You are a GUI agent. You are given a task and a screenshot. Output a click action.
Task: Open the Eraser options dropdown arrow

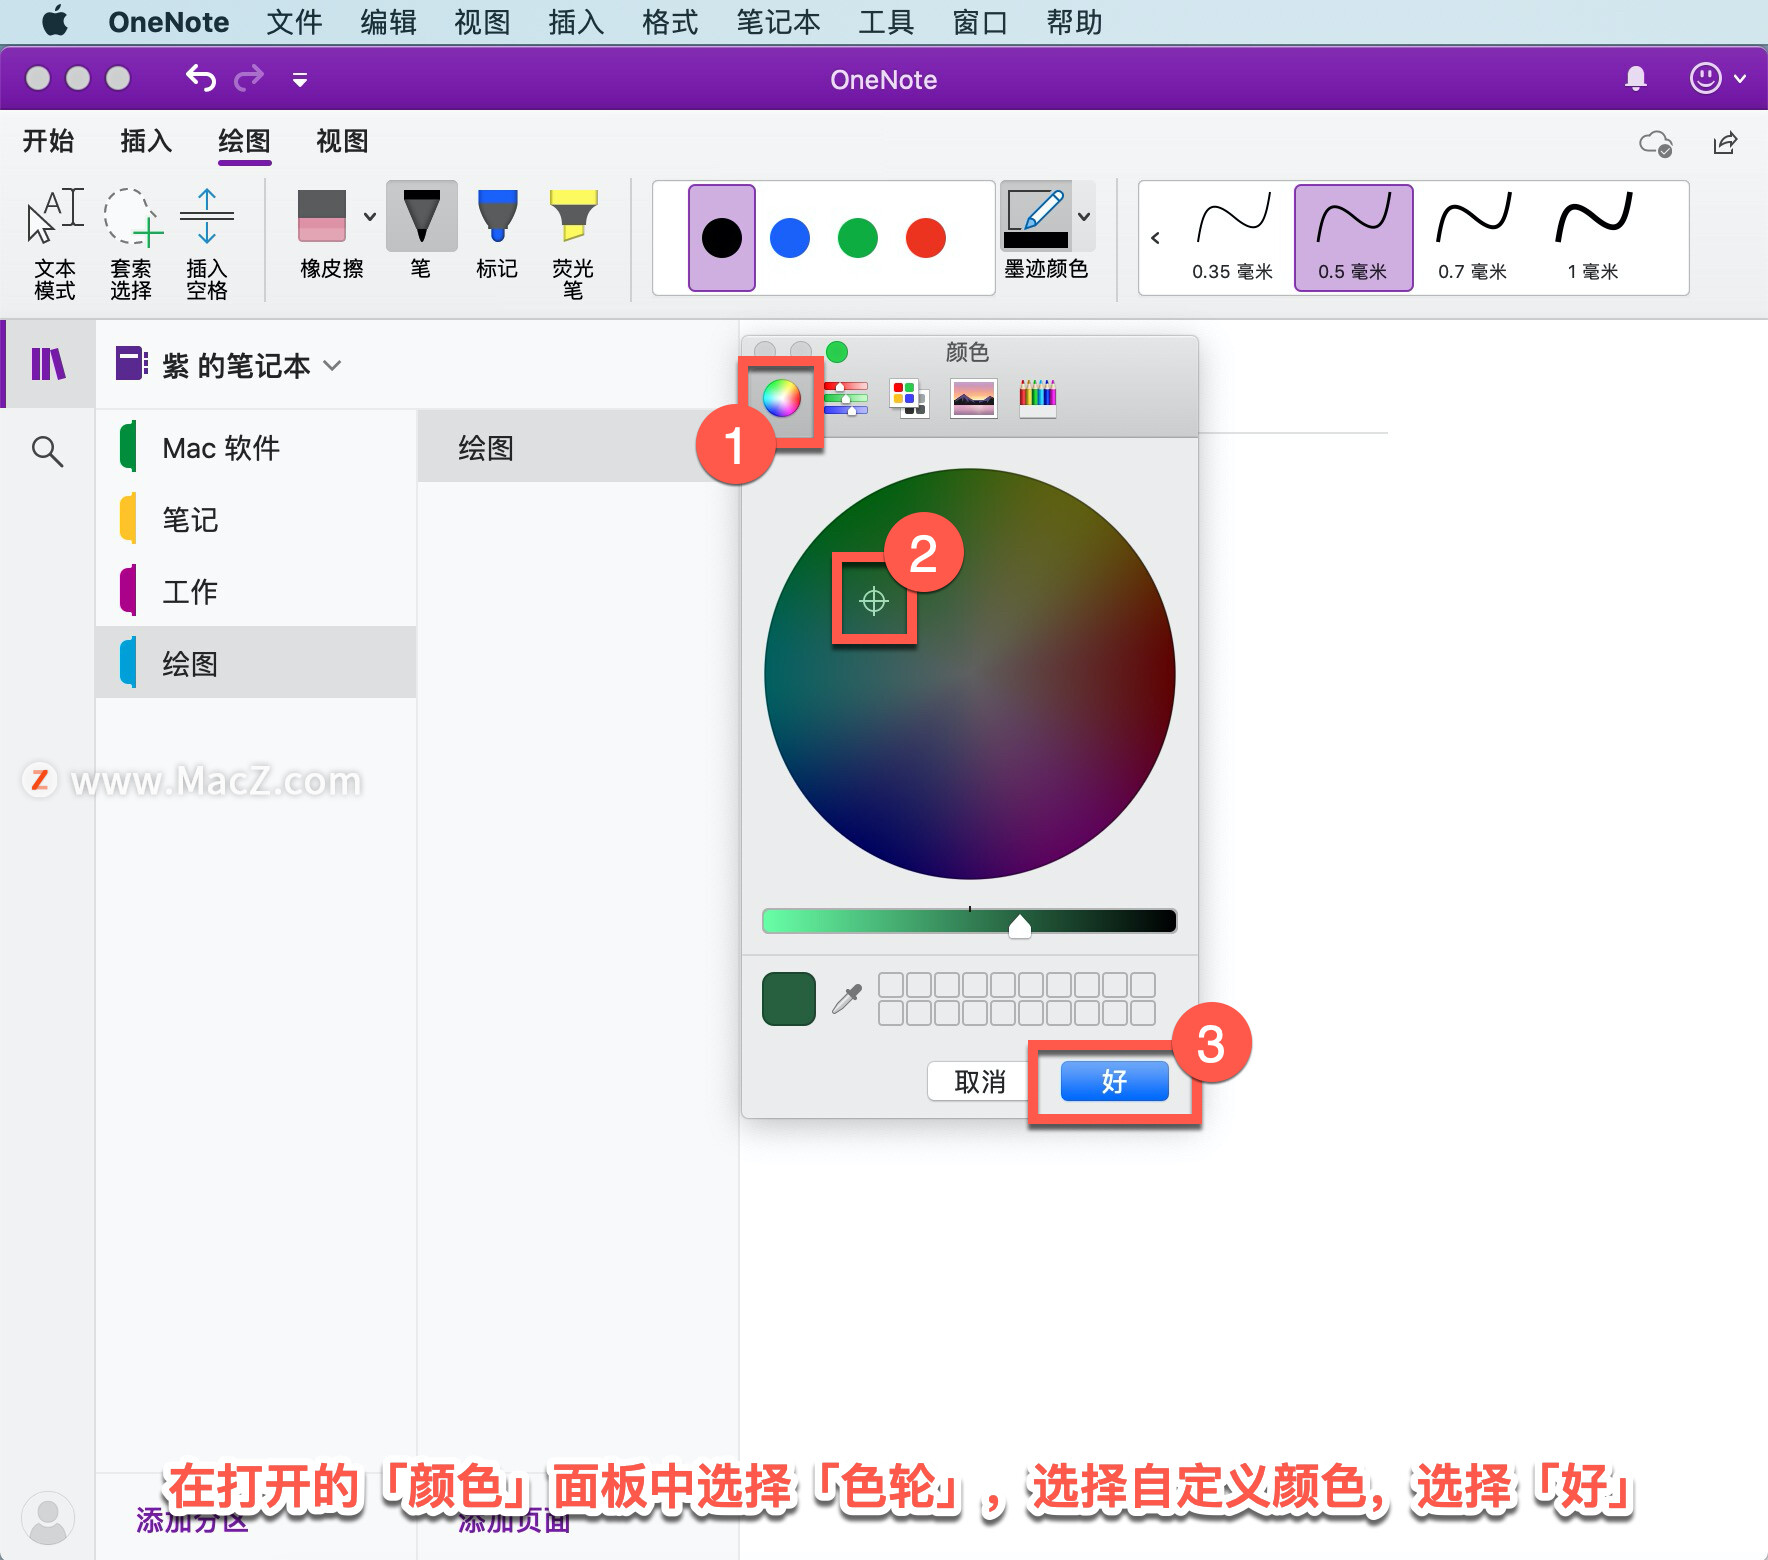coord(370,216)
